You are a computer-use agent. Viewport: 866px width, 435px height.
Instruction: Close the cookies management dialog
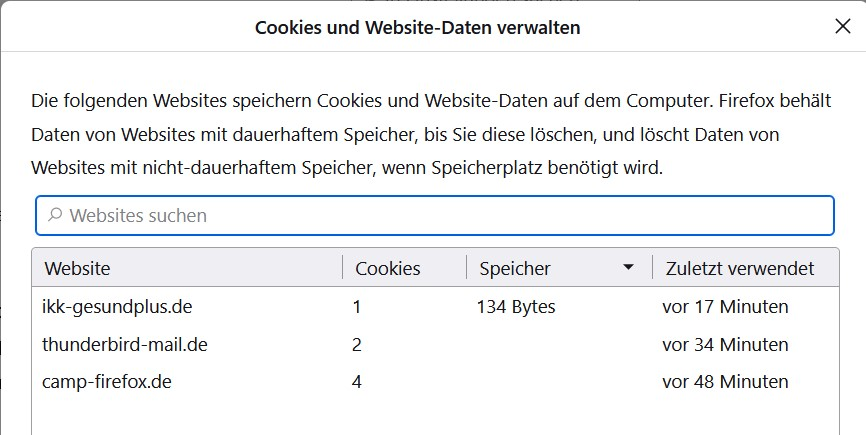[x=842, y=27]
